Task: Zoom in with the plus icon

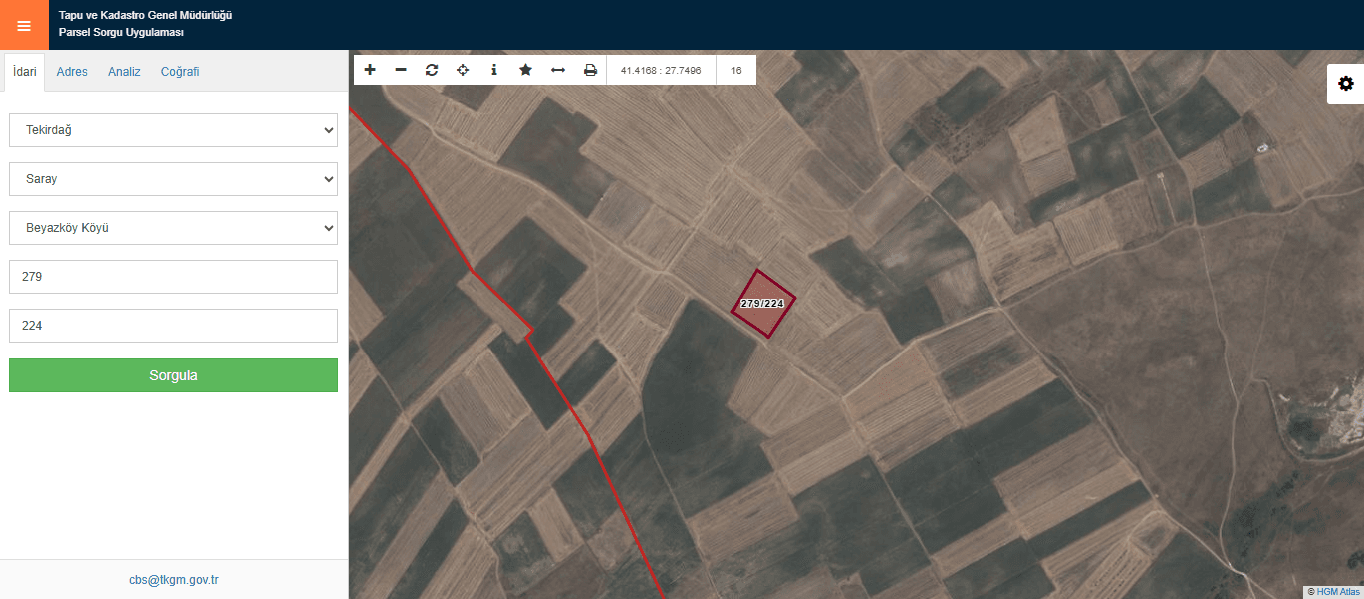Action: (x=370, y=70)
